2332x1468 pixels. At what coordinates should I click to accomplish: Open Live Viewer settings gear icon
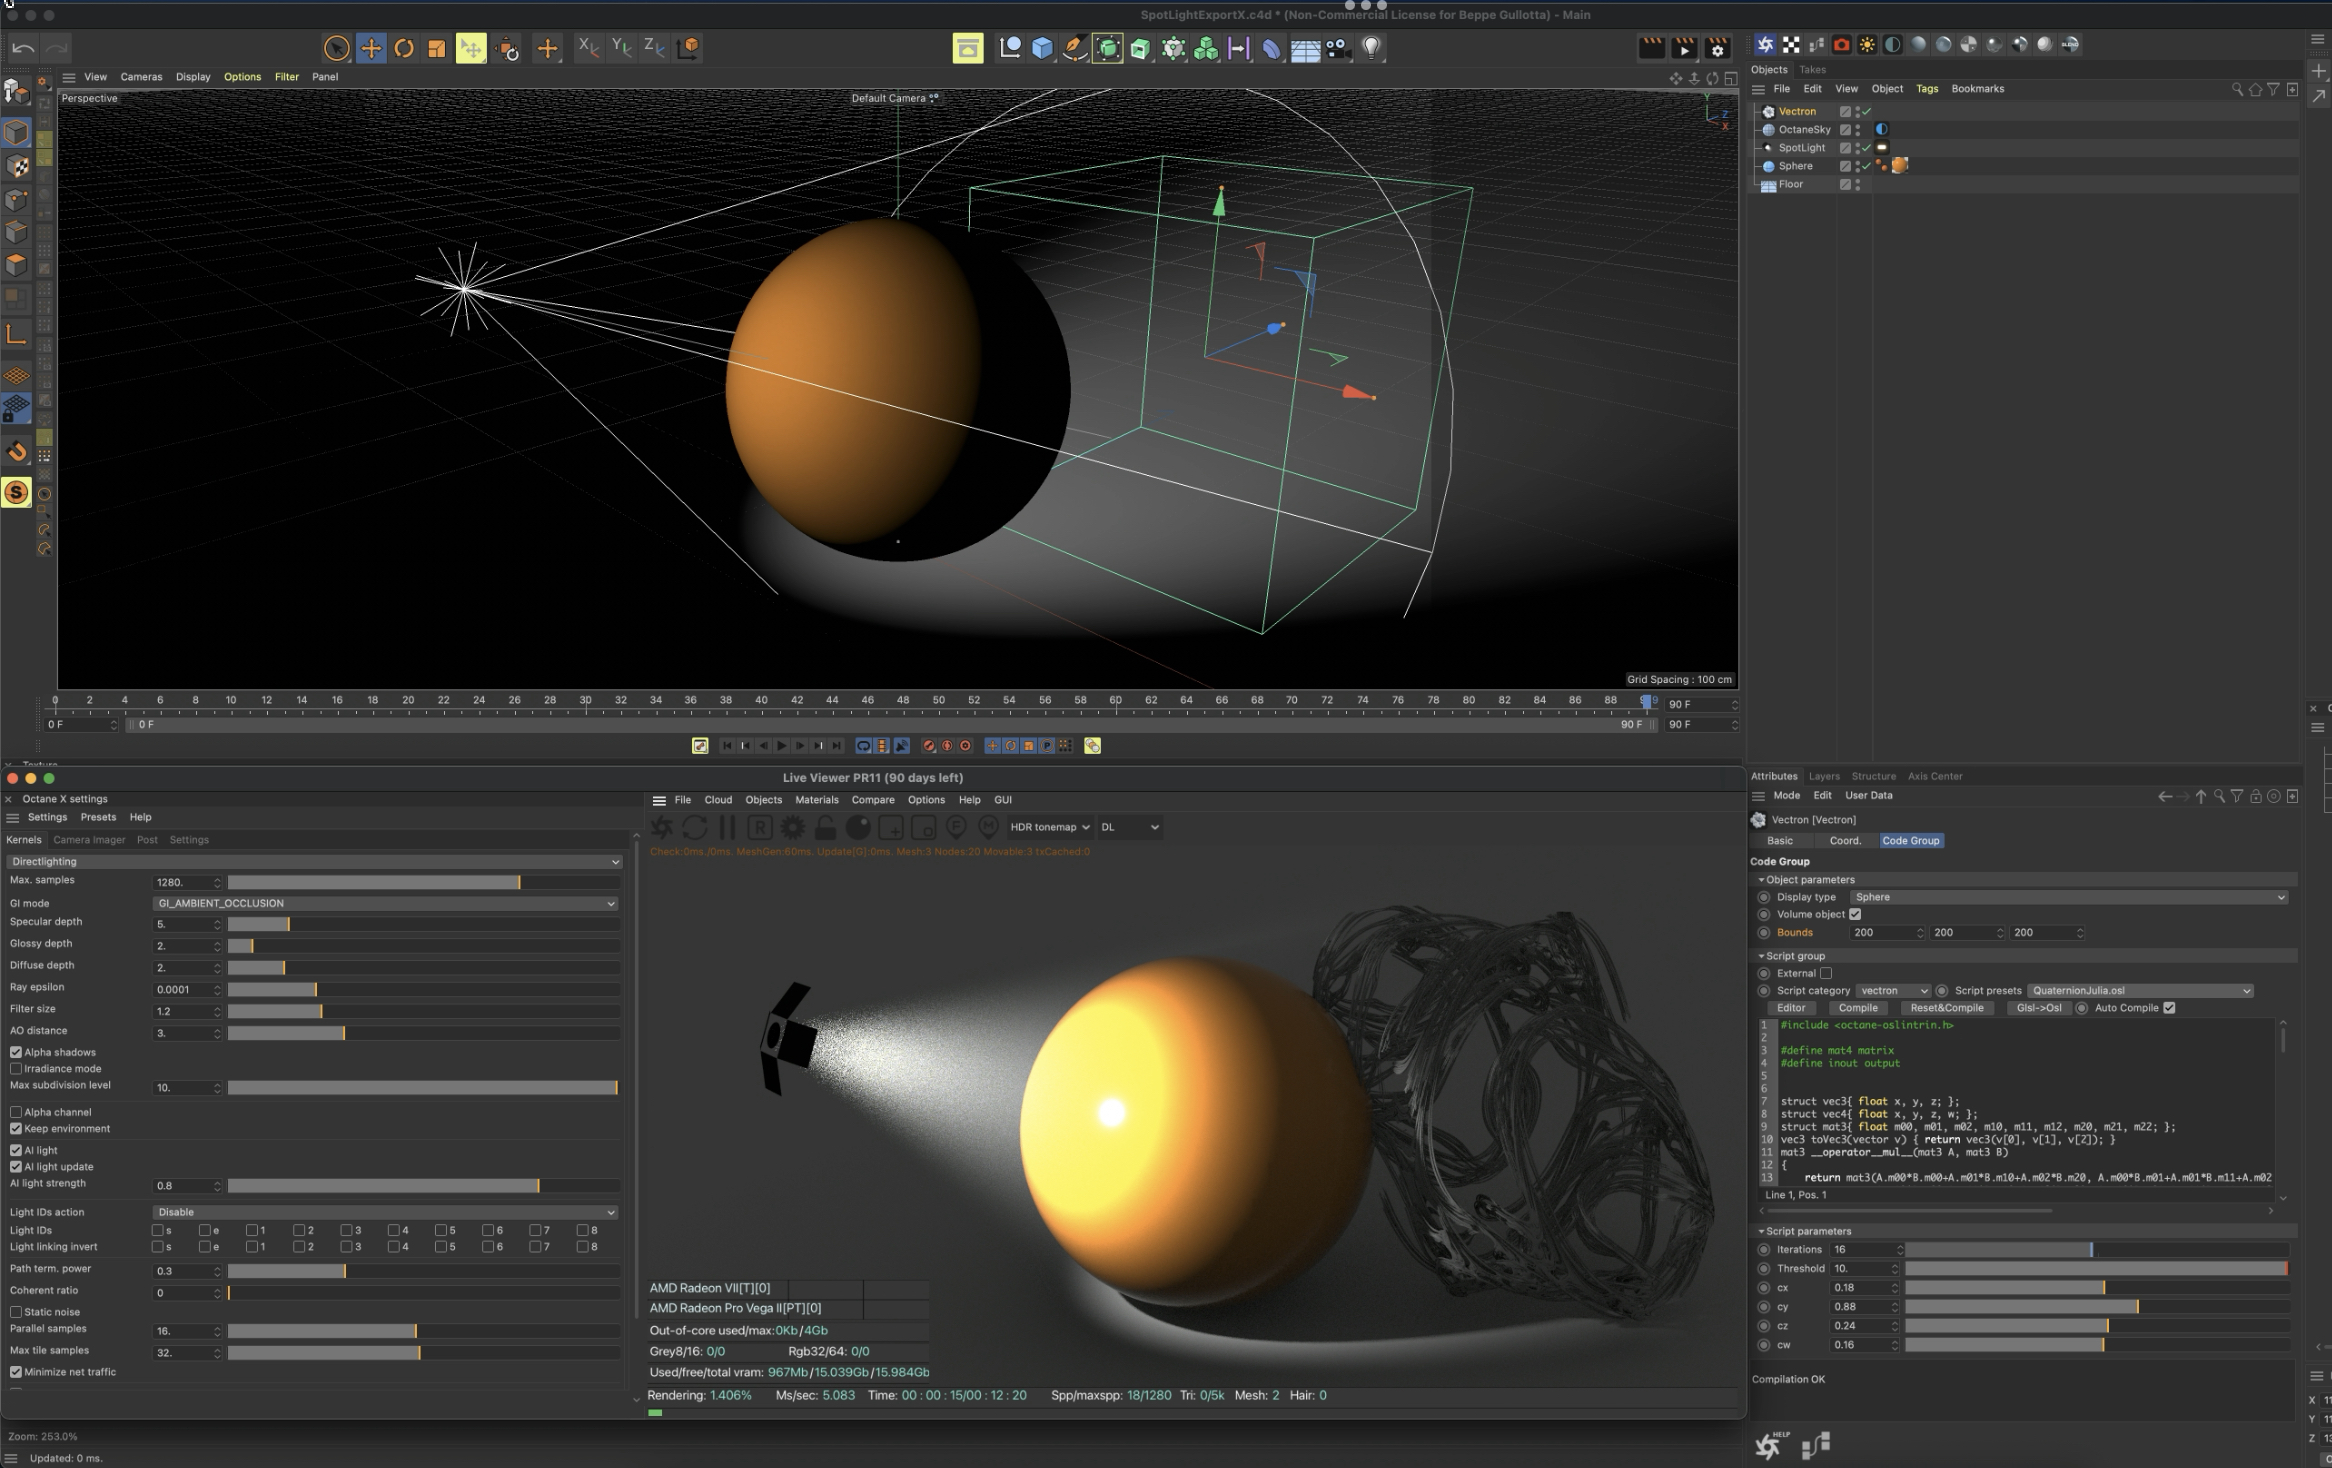(792, 827)
